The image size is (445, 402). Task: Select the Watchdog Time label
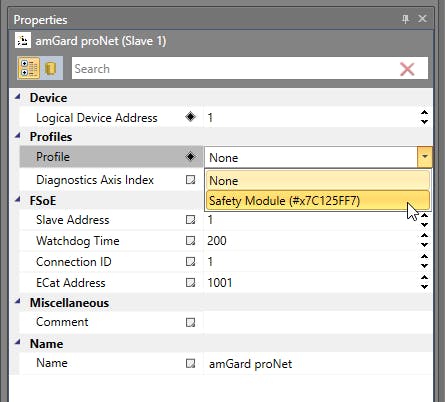[78, 241]
